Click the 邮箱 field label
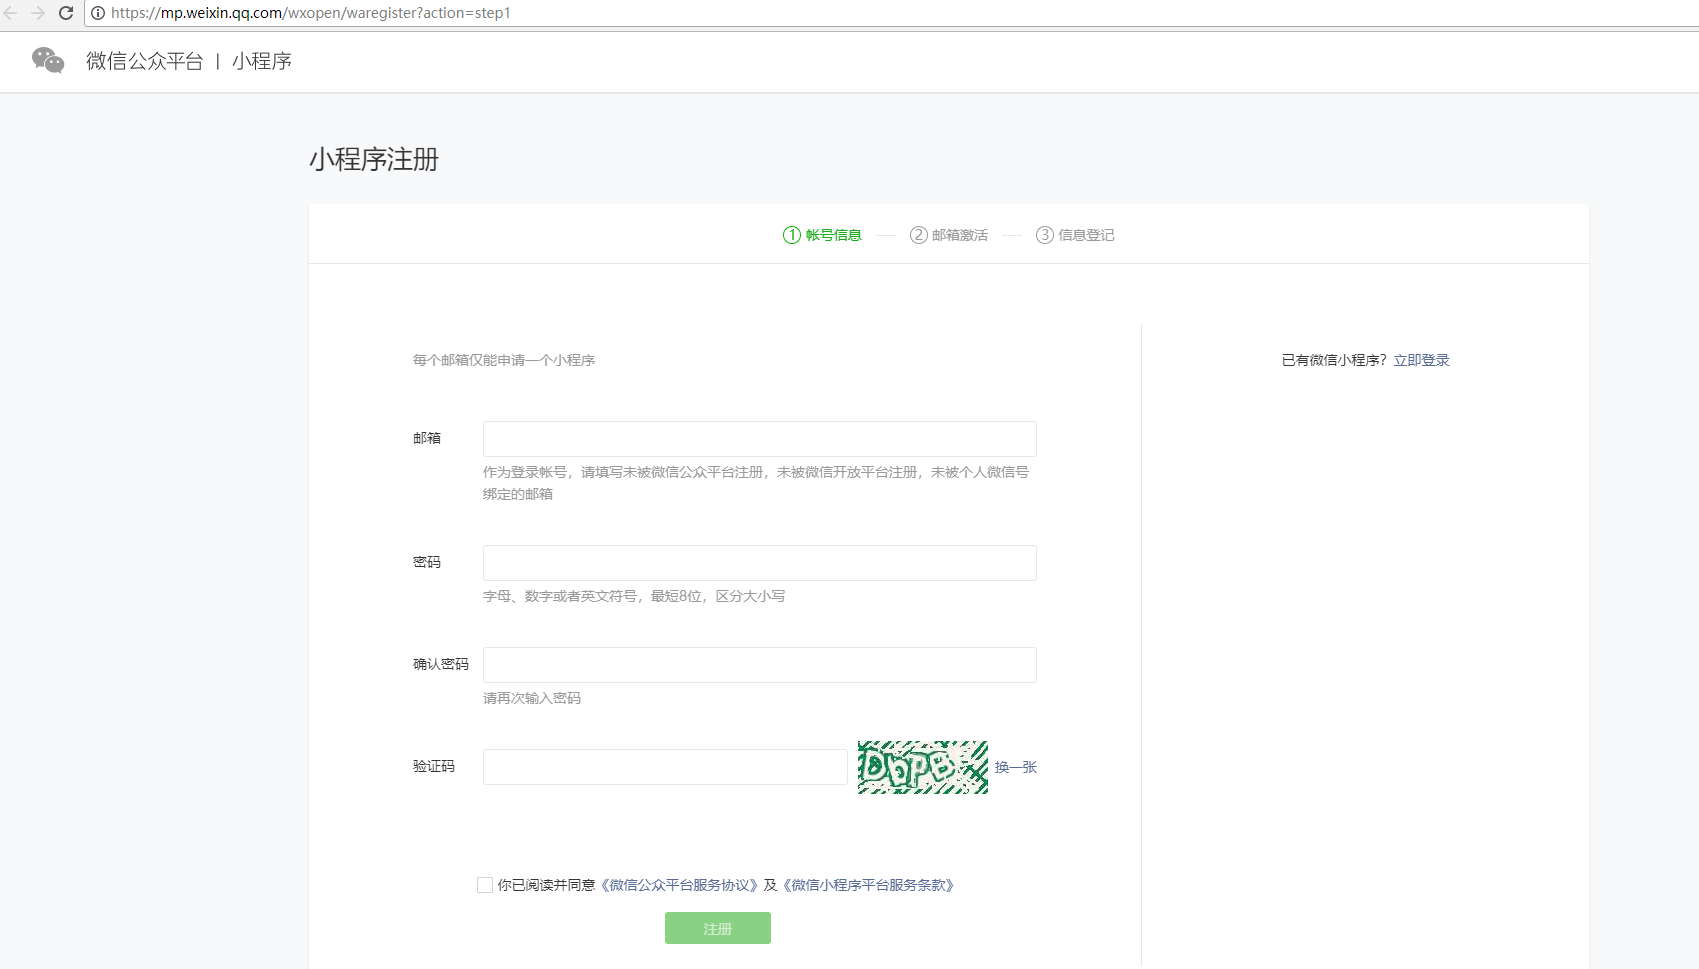Viewport: 1699px width, 969px height. (x=427, y=438)
